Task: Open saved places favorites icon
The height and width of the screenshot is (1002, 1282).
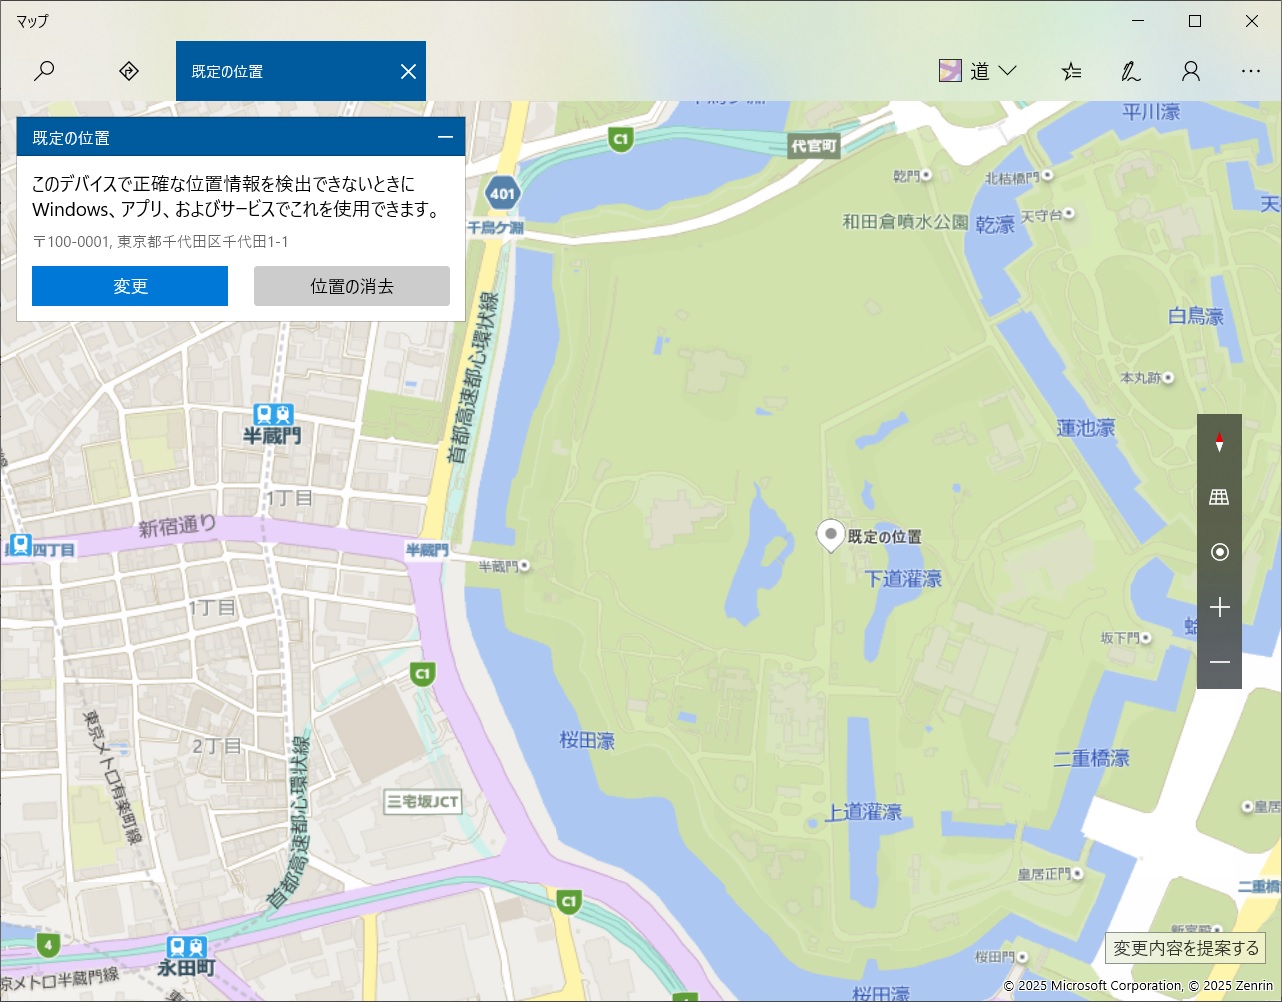Action: pyautogui.click(x=1071, y=71)
